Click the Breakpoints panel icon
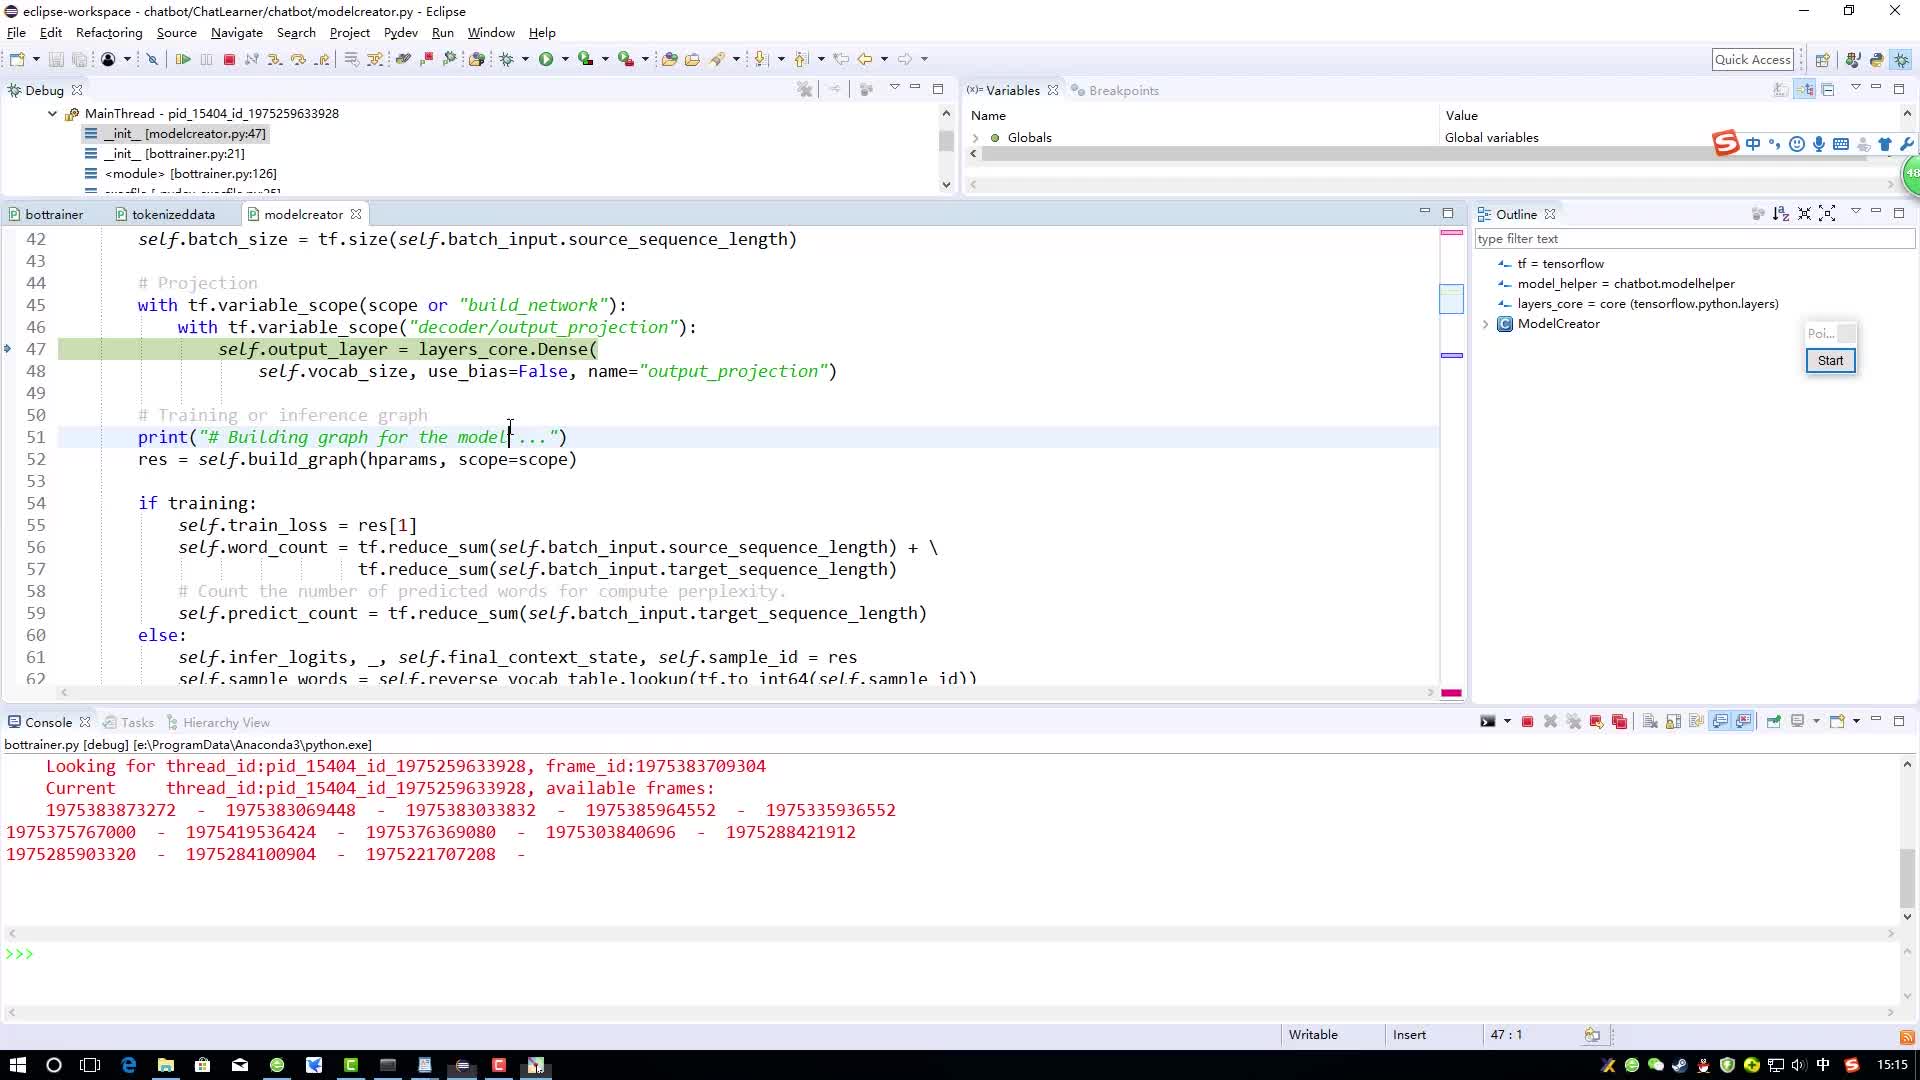1920x1080 pixels. [1079, 90]
